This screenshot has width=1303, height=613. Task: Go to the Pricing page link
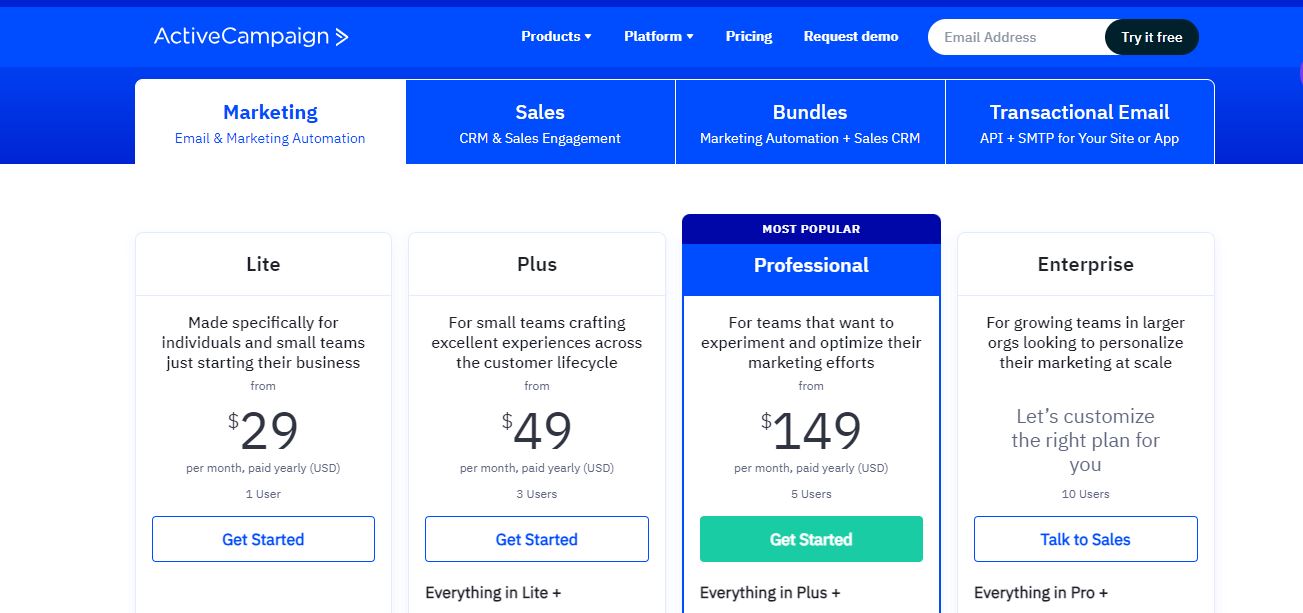[x=749, y=36]
